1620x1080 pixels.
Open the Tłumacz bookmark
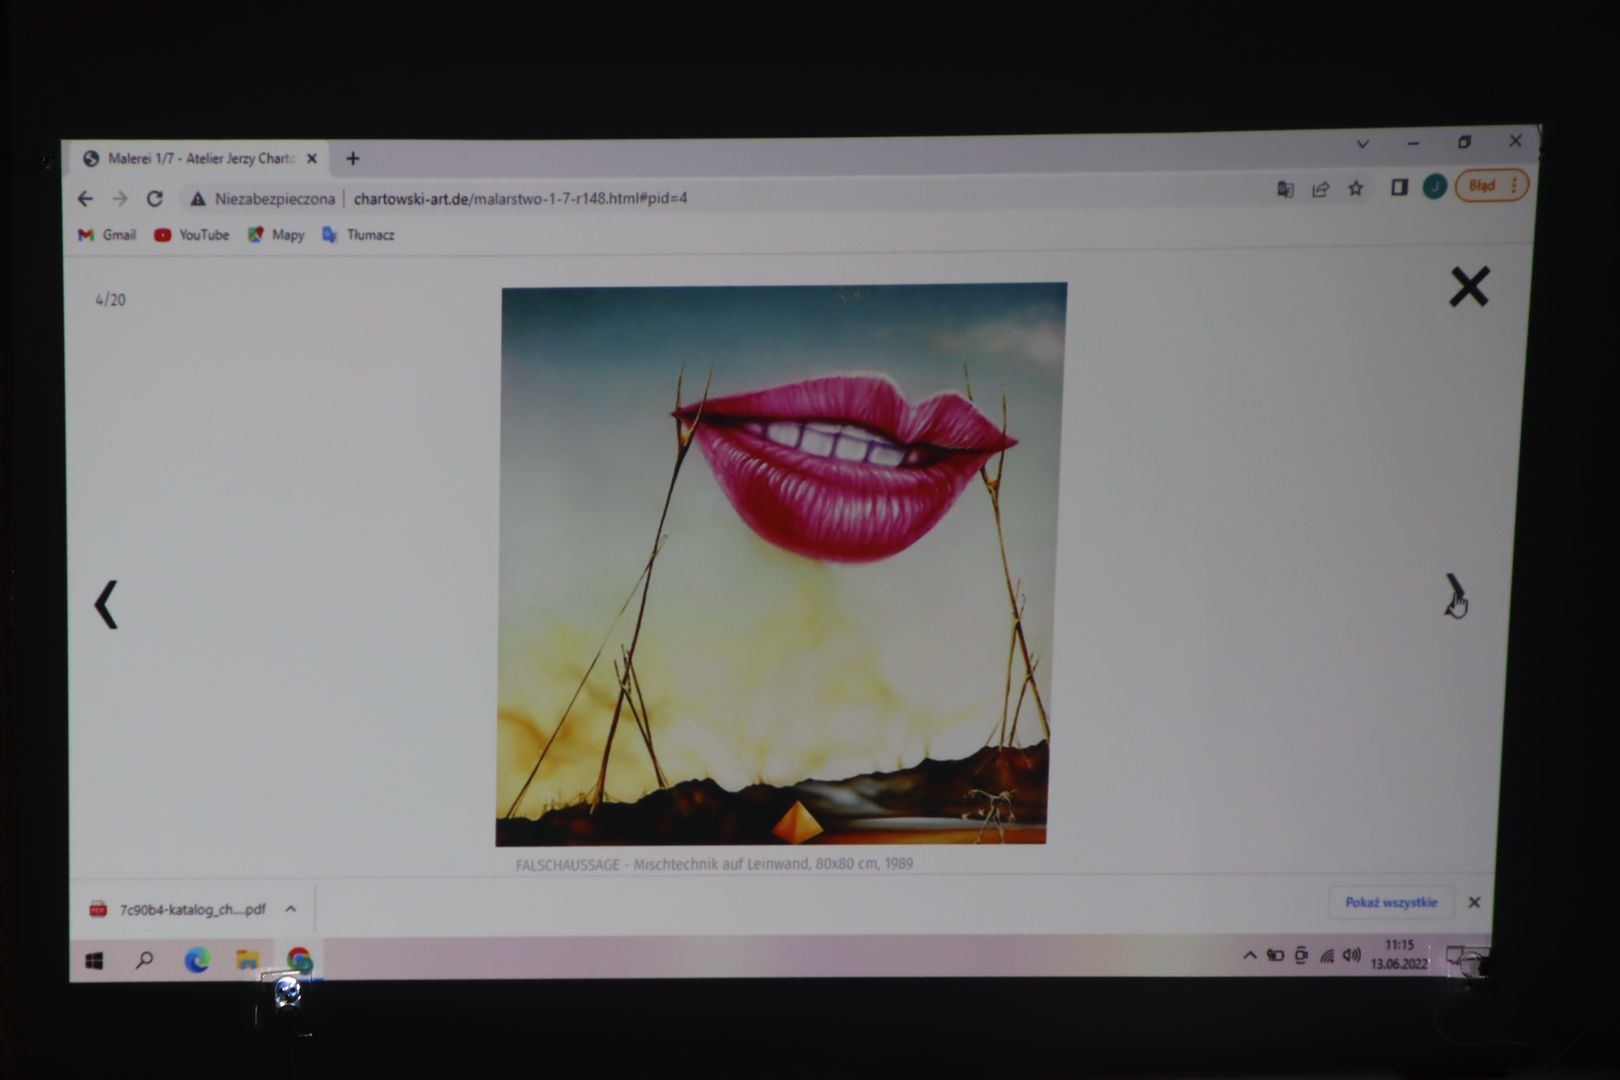tap(358, 235)
